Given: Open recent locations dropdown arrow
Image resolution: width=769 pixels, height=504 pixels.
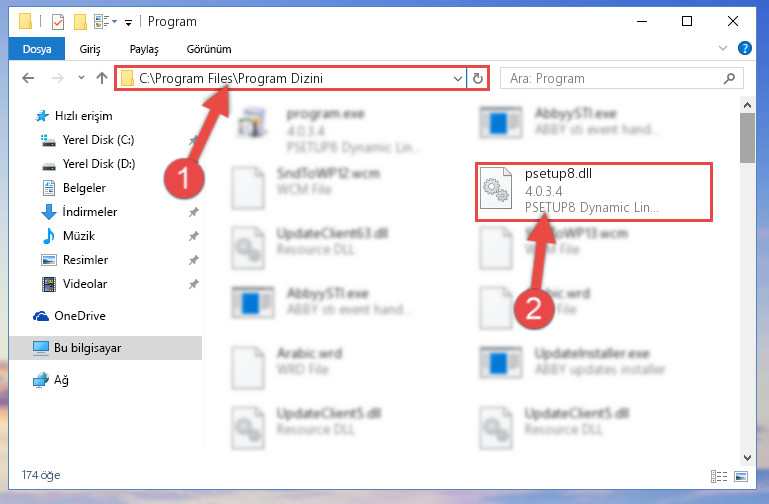Looking at the screenshot, I should (81, 78).
